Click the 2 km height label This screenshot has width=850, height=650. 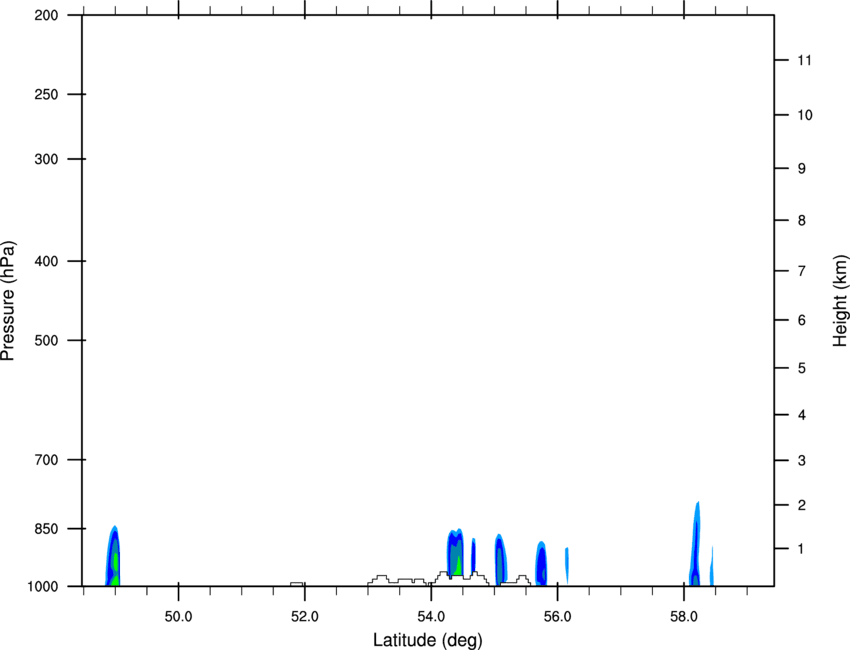coord(802,505)
